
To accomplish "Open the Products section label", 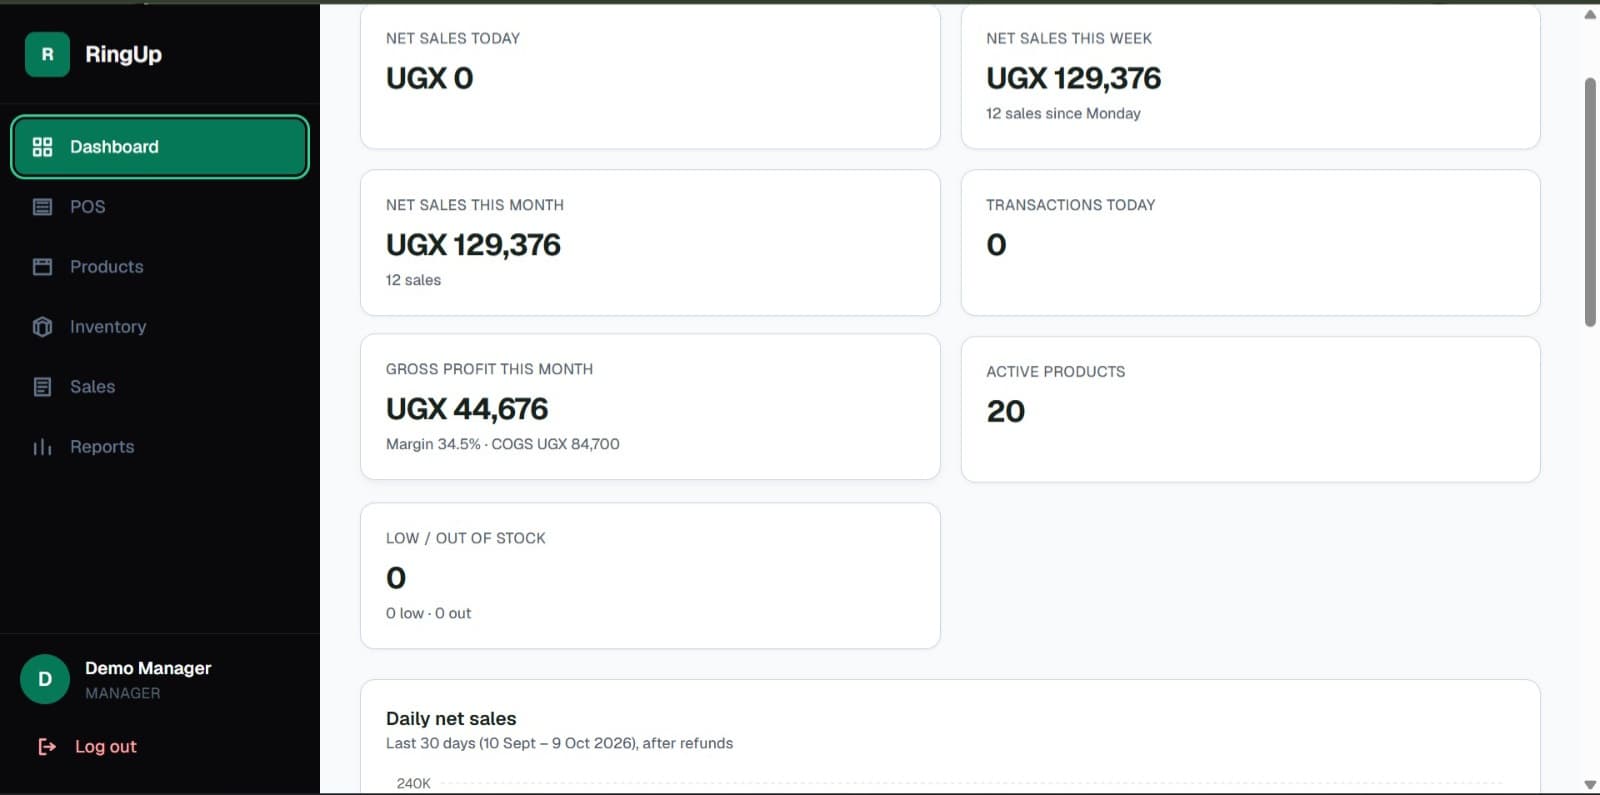I will 107,267.
